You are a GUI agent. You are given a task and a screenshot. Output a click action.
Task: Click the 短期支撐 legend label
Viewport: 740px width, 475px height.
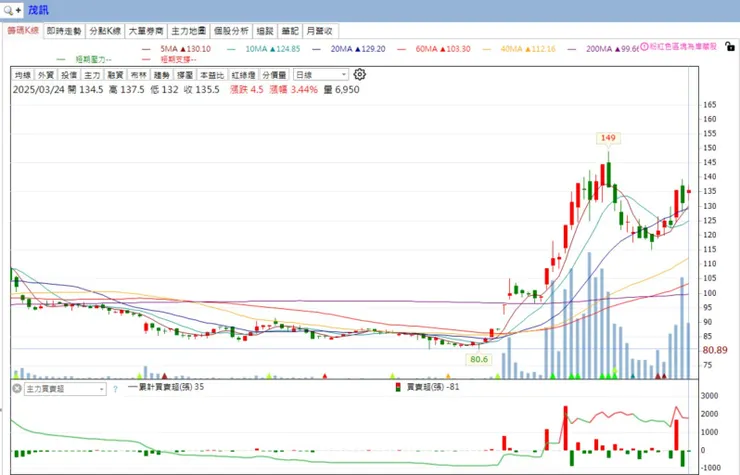[178, 59]
